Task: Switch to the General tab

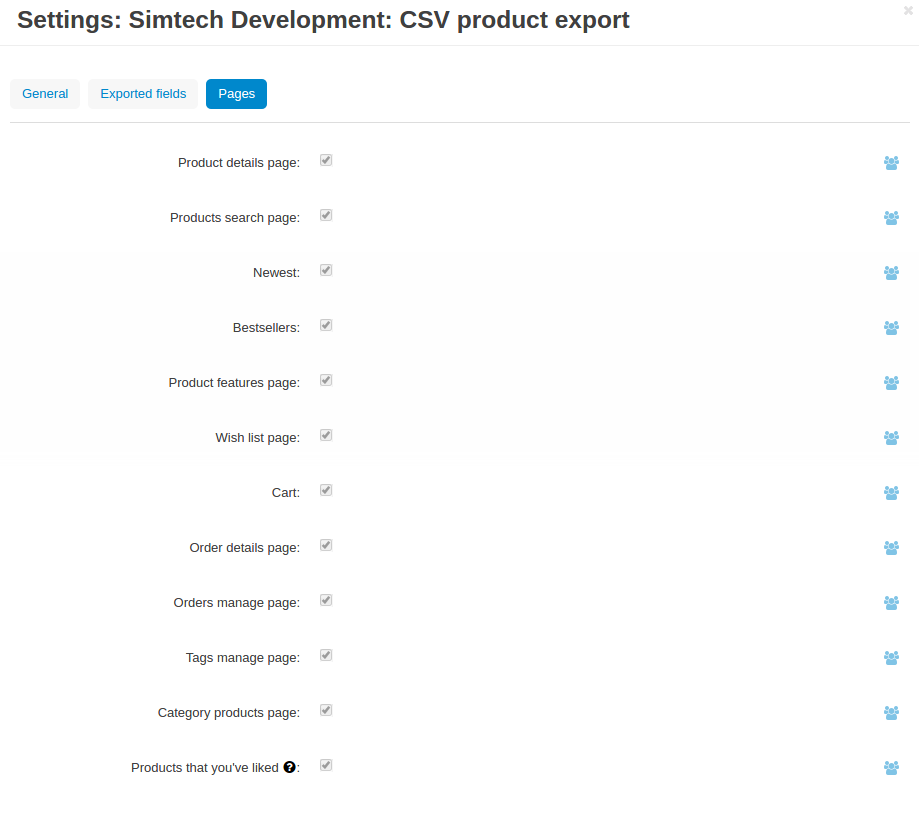Action: 45,94
